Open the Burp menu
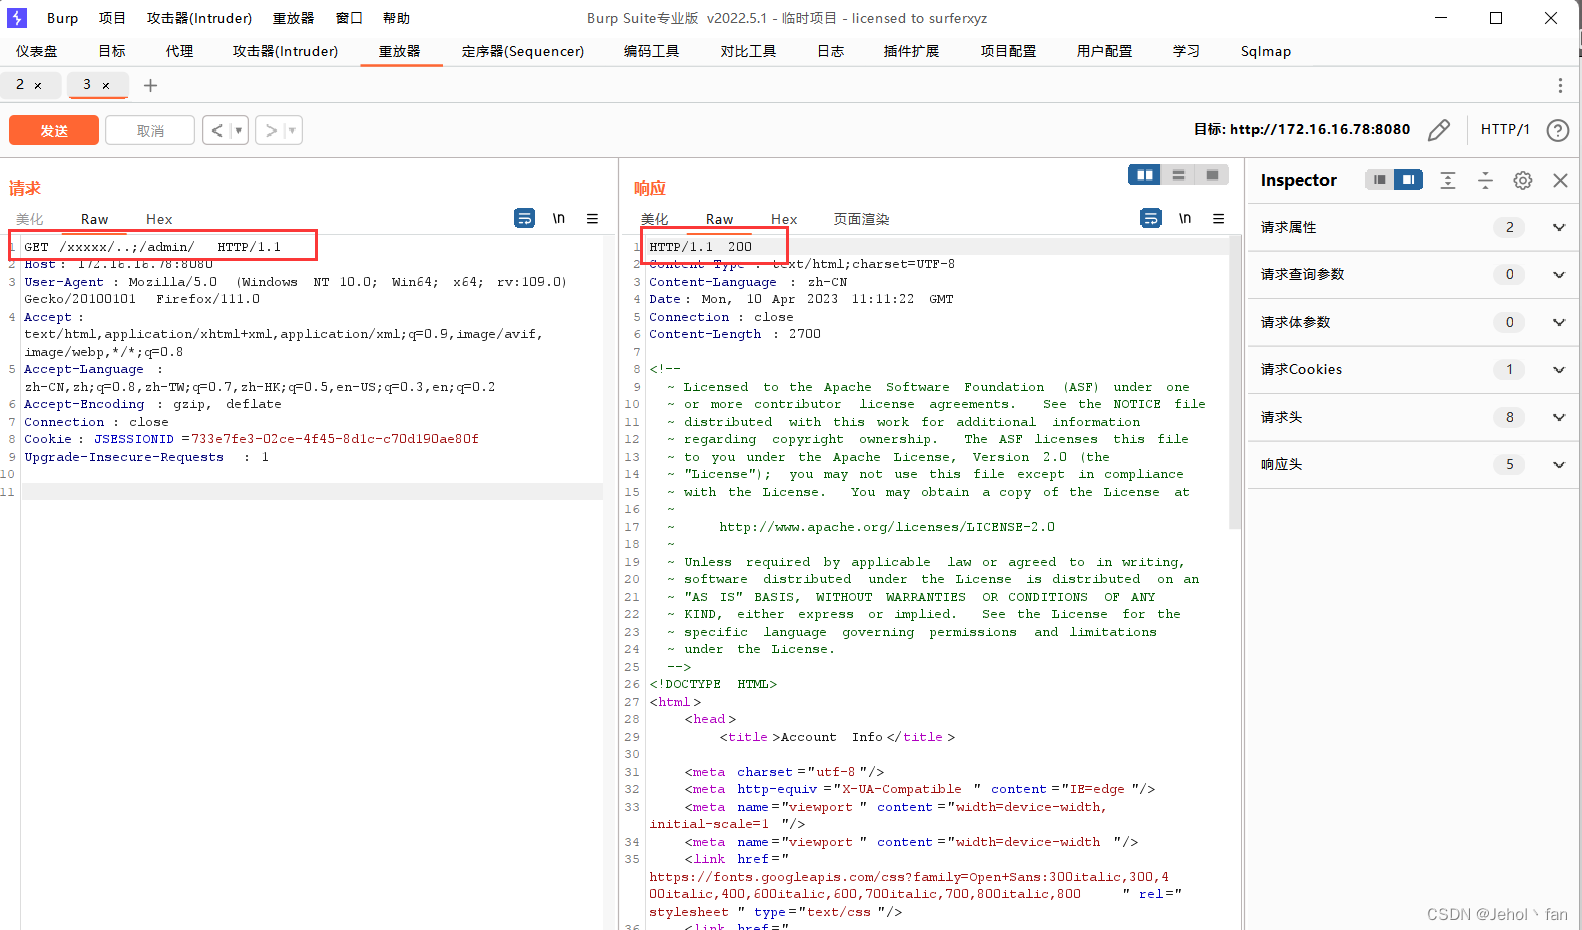 click(x=62, y=18)
